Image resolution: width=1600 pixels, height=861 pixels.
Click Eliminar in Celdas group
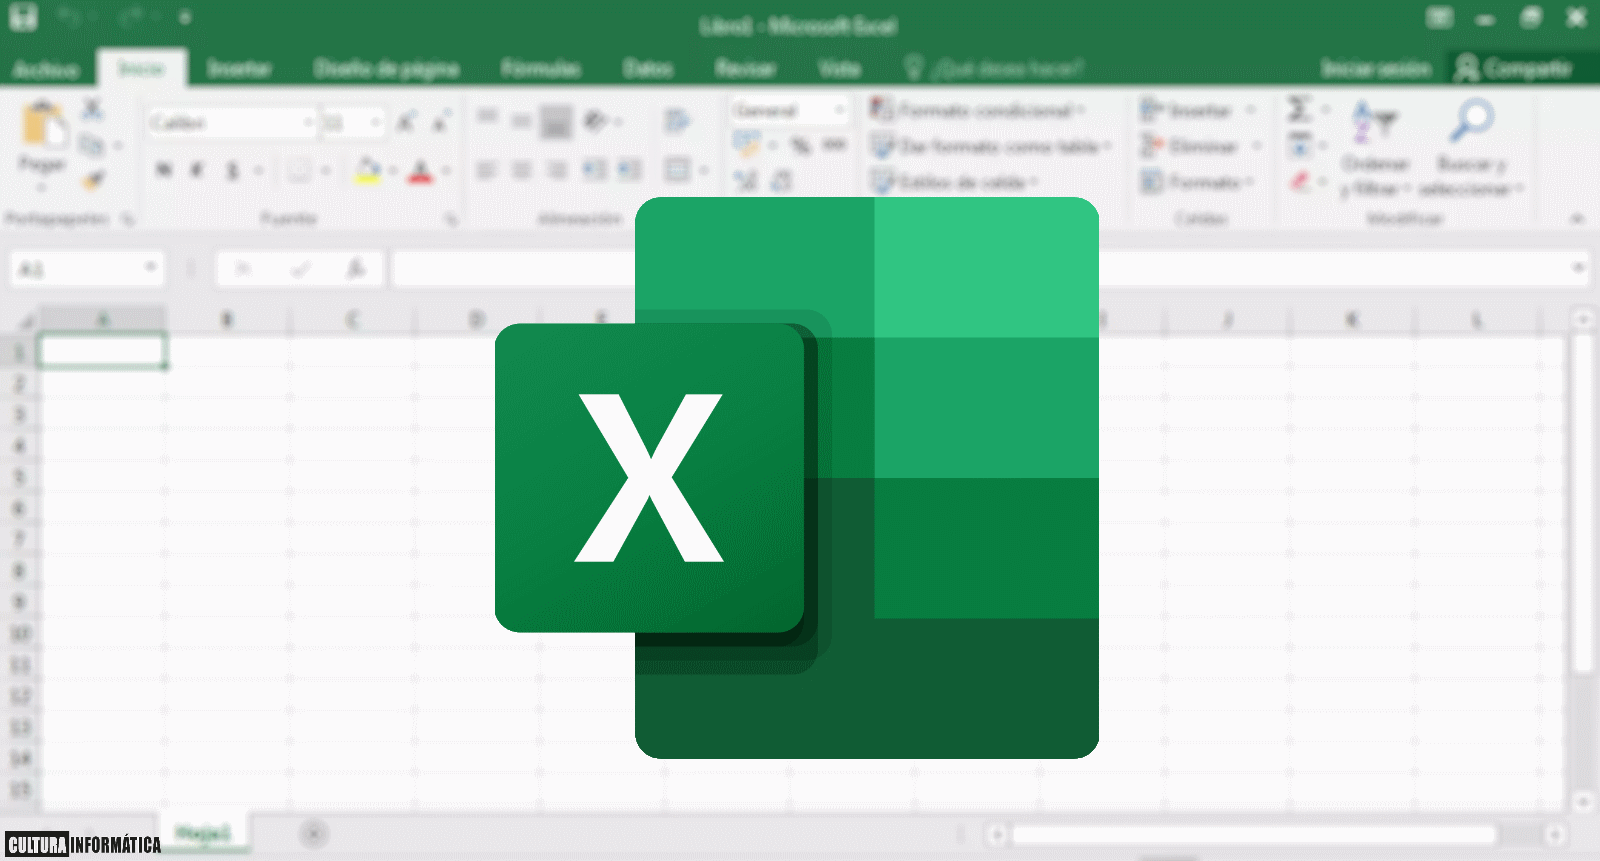(1200, 146)
